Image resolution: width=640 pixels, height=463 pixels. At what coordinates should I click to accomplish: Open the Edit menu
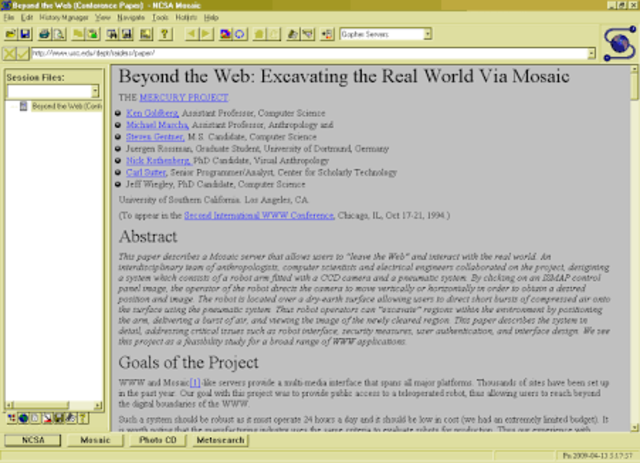point(27,18)
